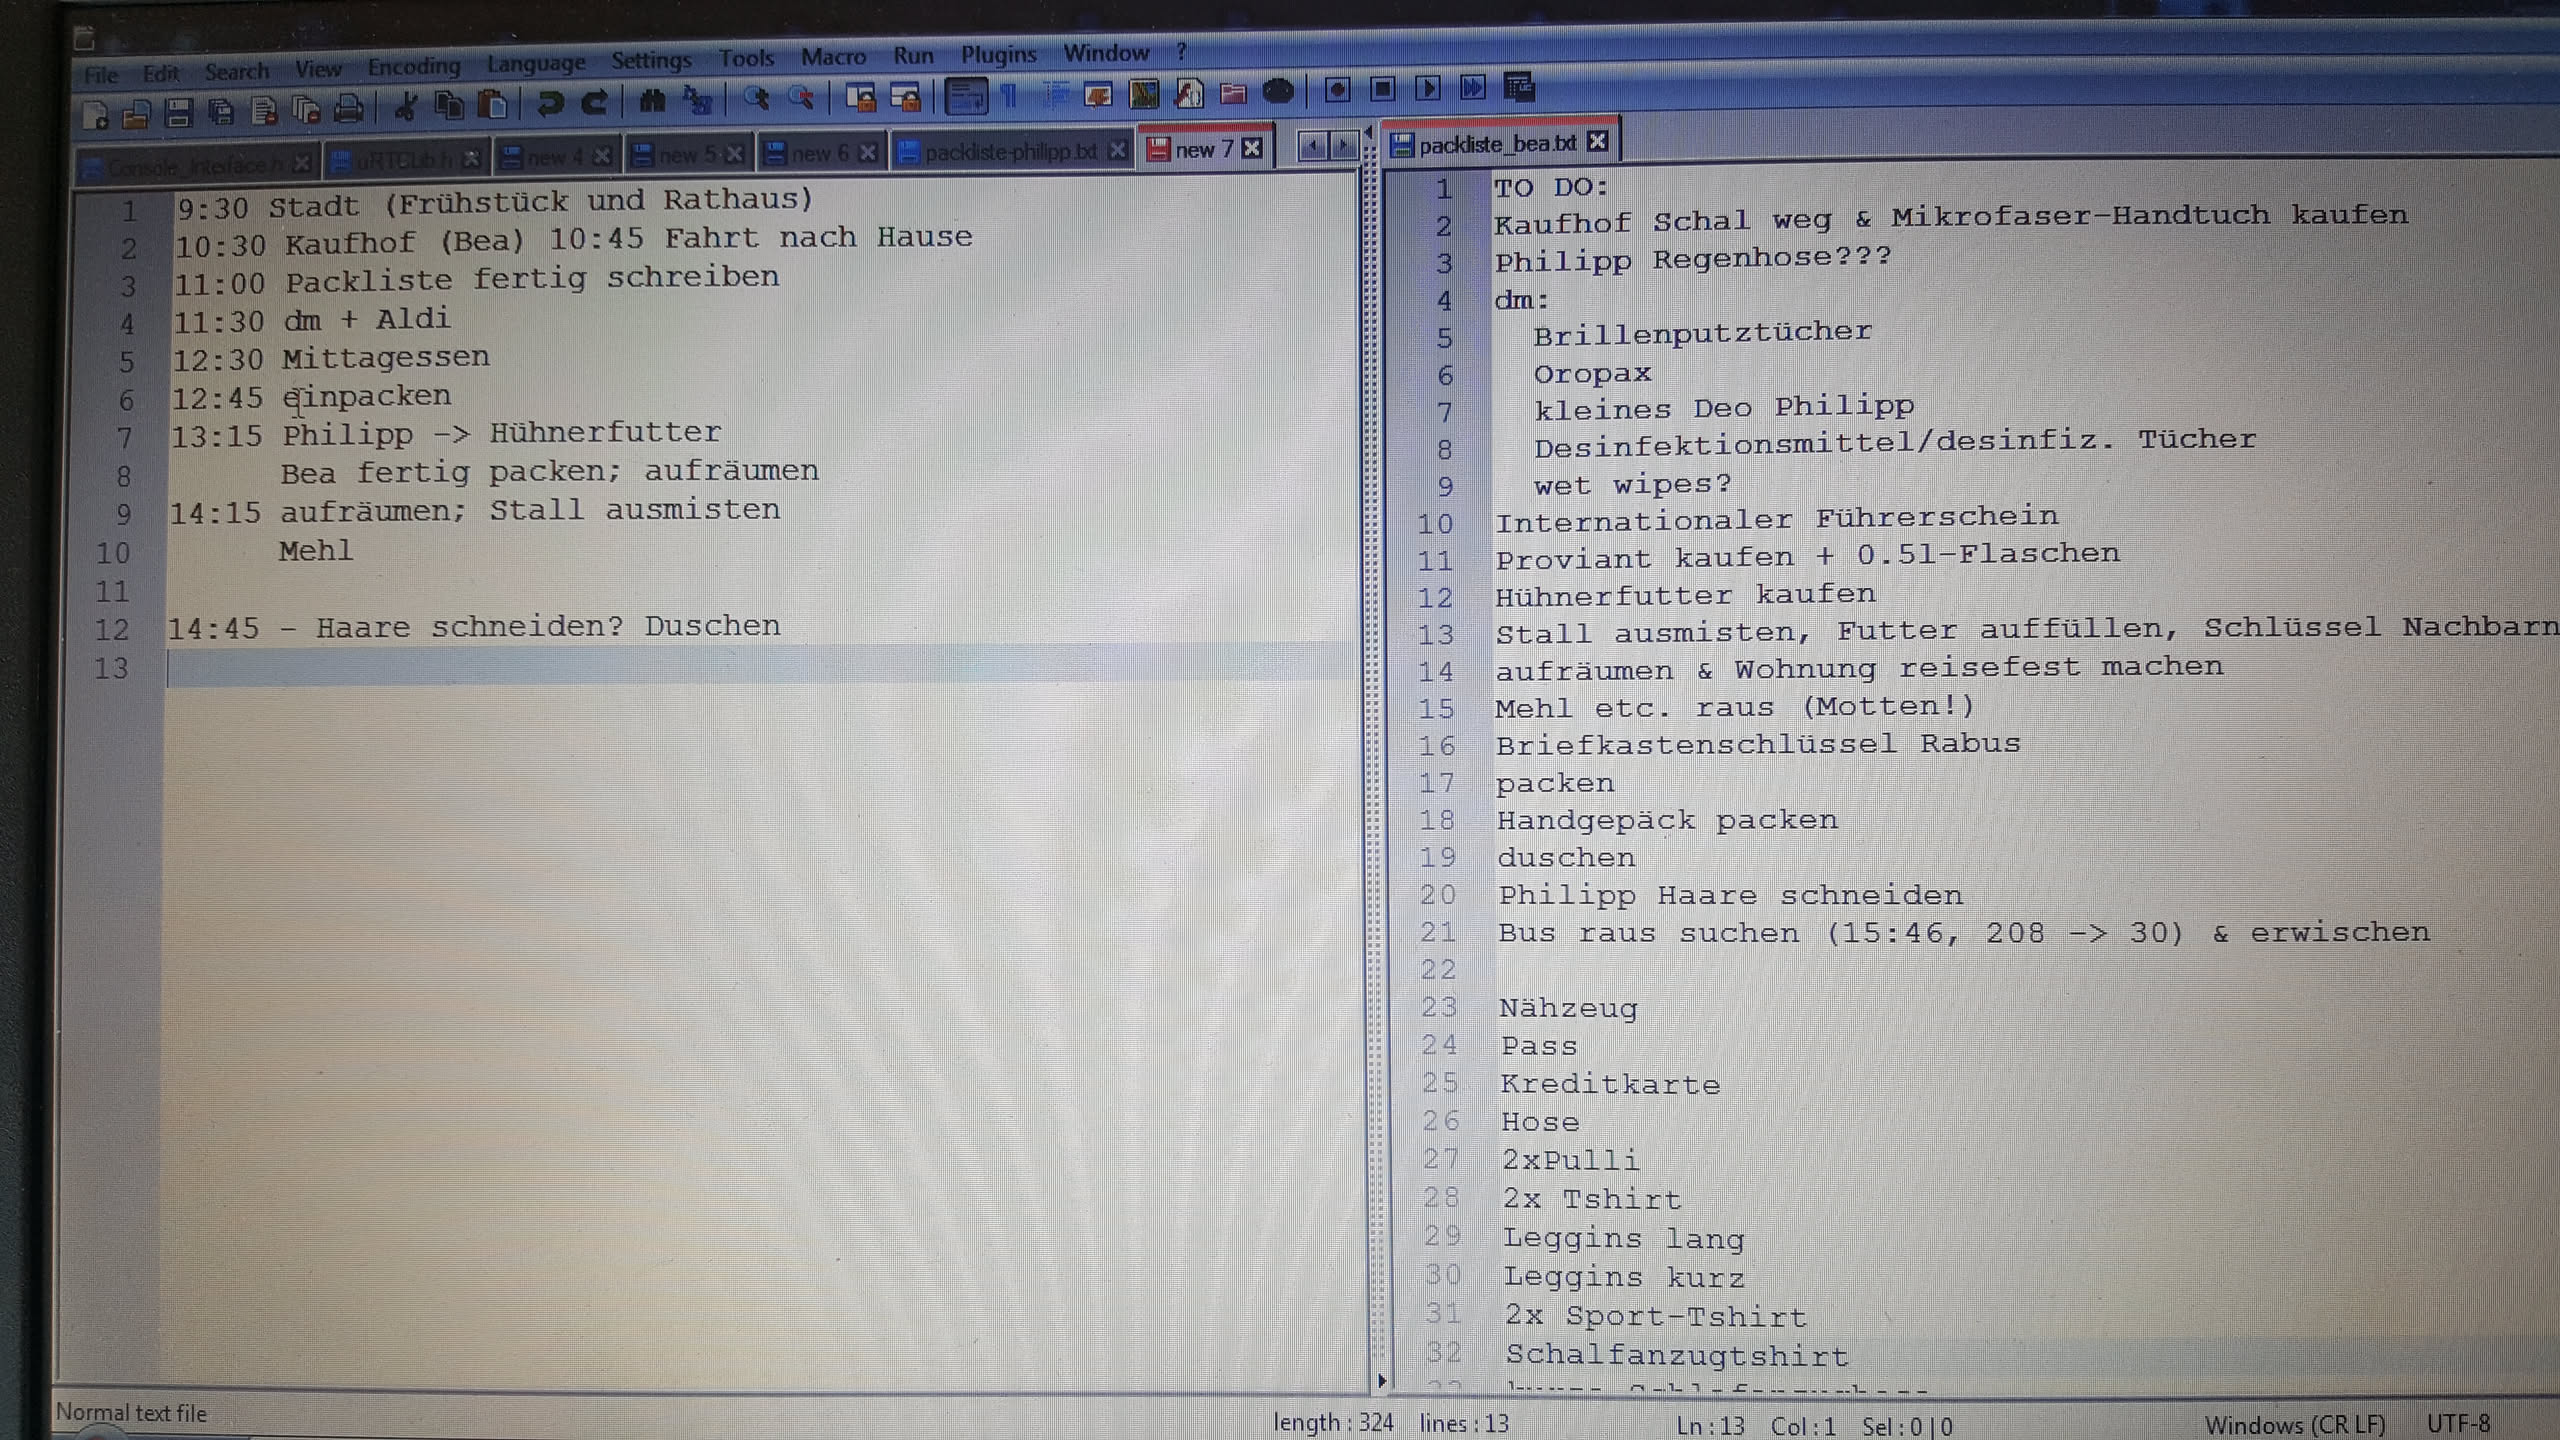Image resolution: width=2560 pixels, height=1440 pixels.
Task: Click the New file toolbar icon
Action: [96, 114]
